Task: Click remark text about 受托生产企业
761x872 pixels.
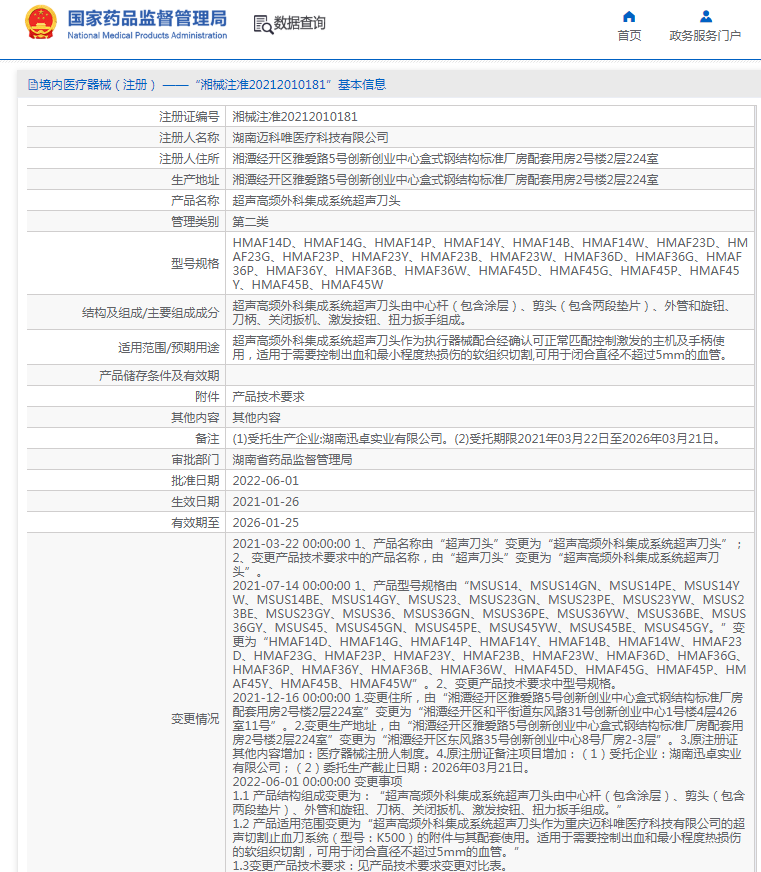Action: [477, 439]
